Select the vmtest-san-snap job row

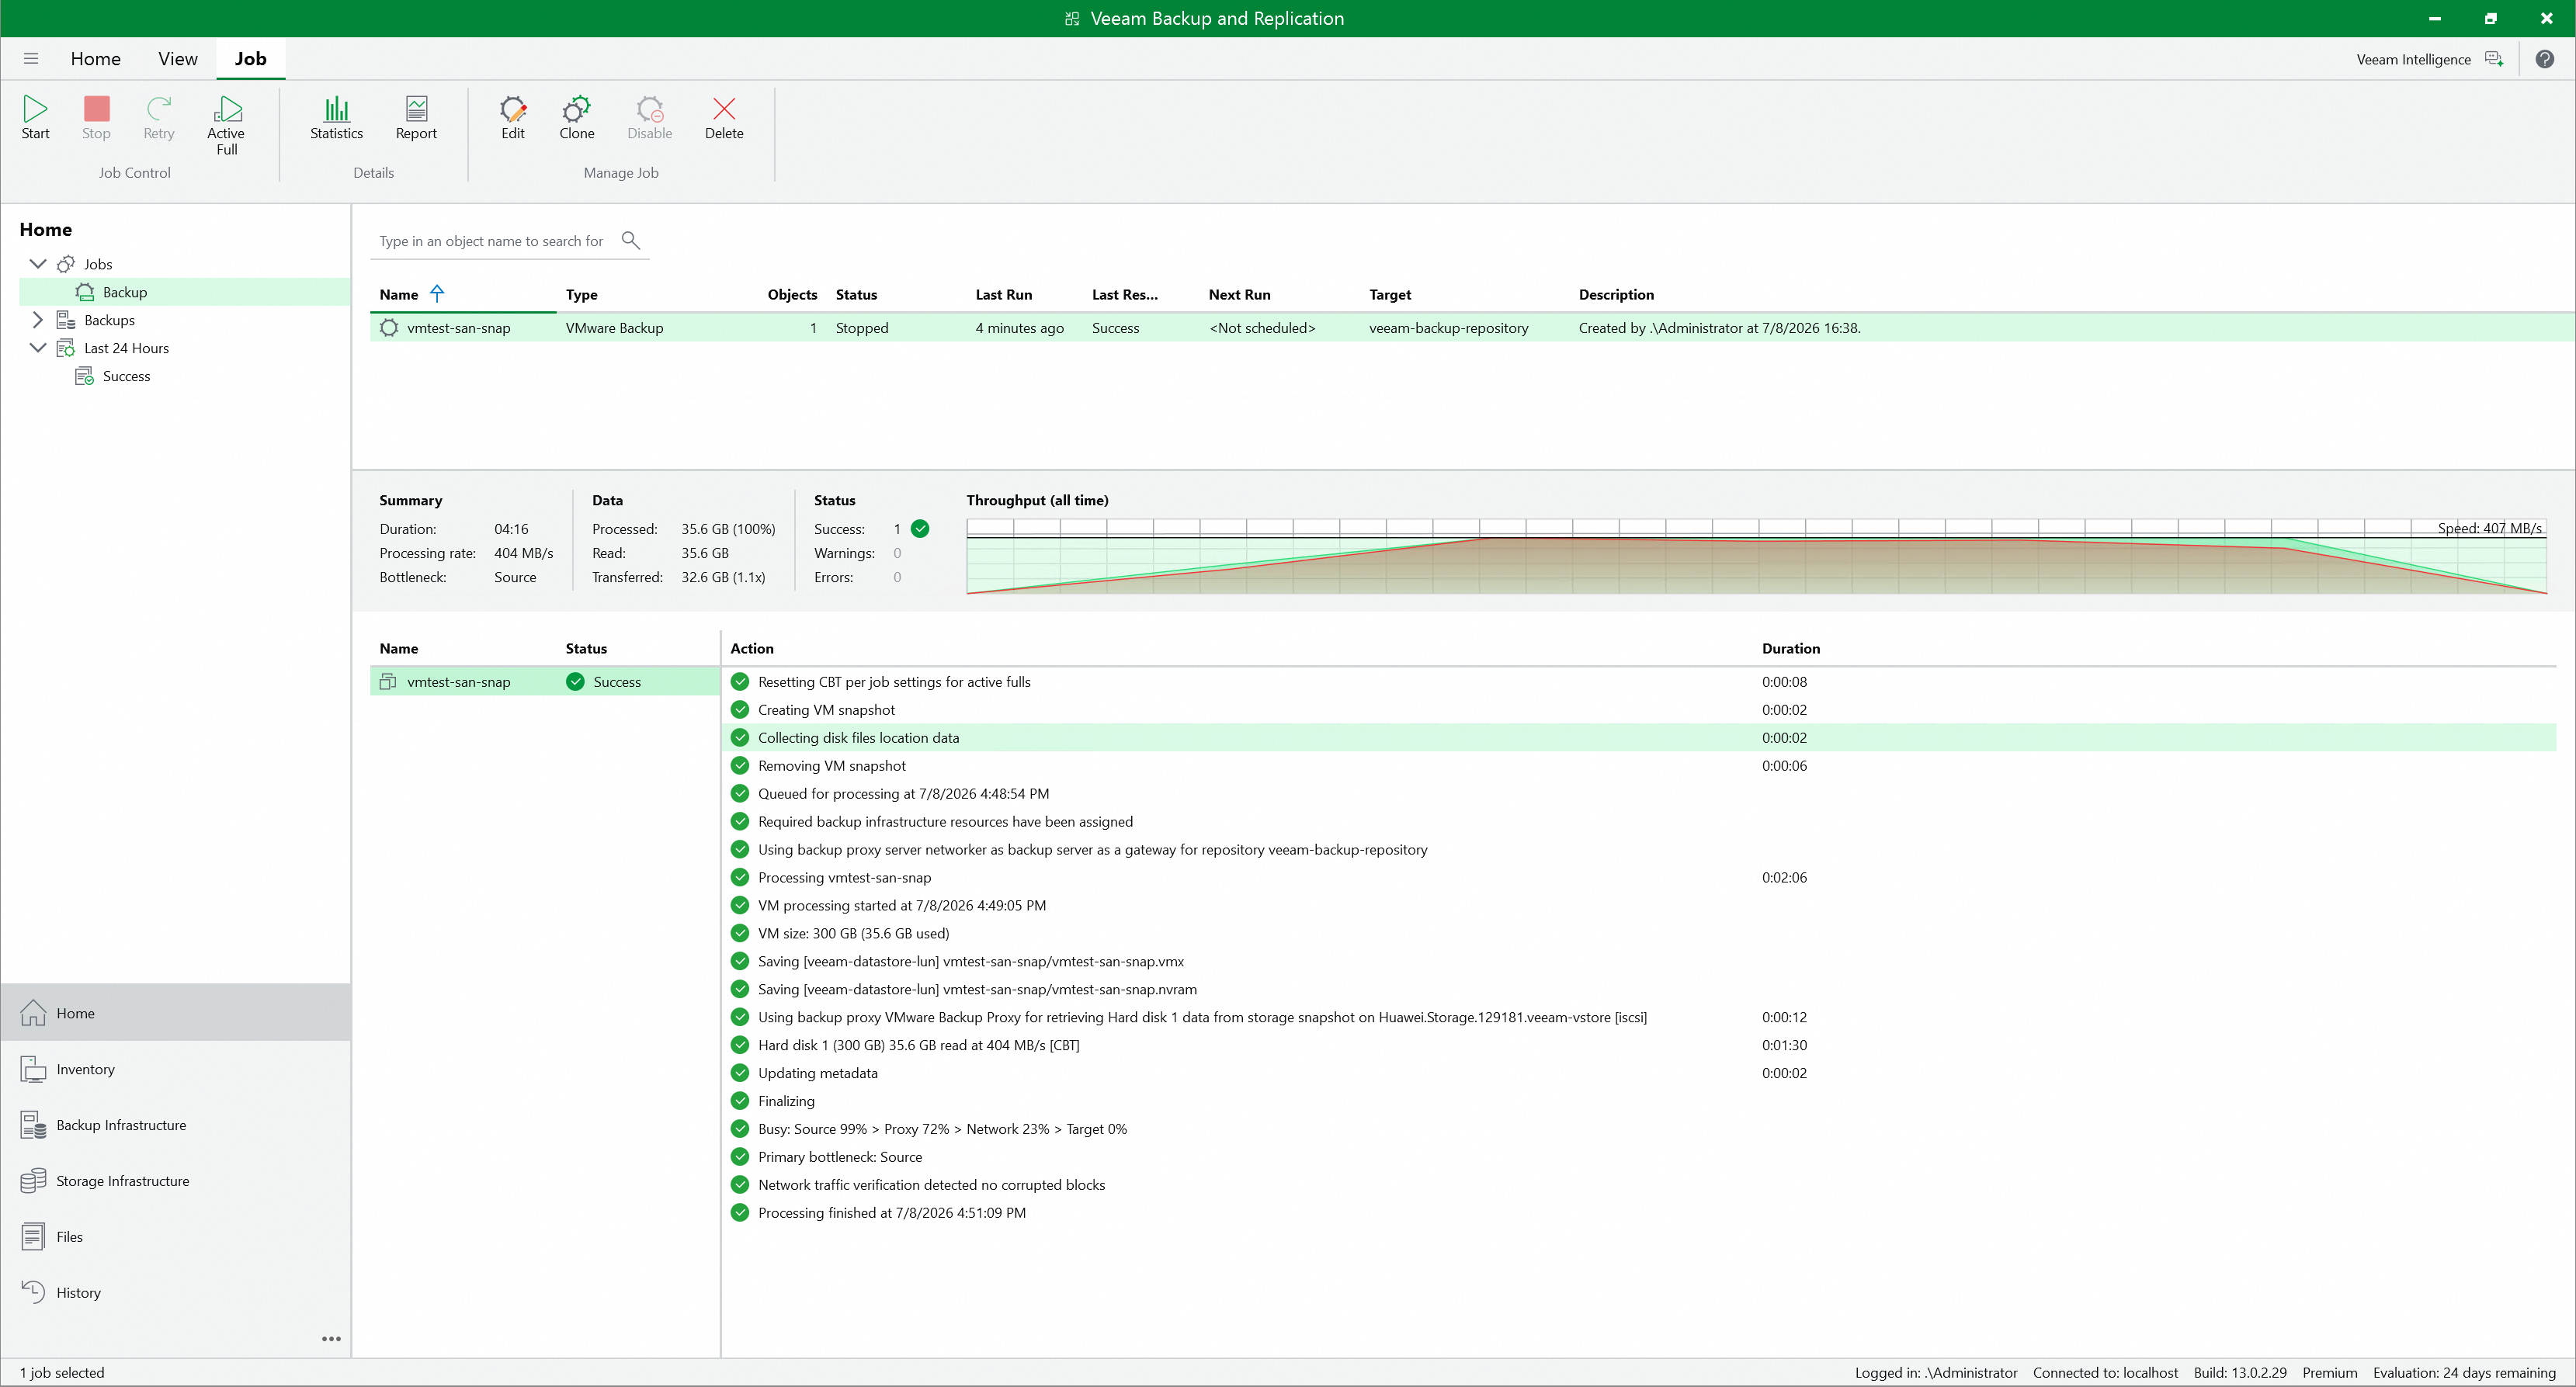point(1472,328)
